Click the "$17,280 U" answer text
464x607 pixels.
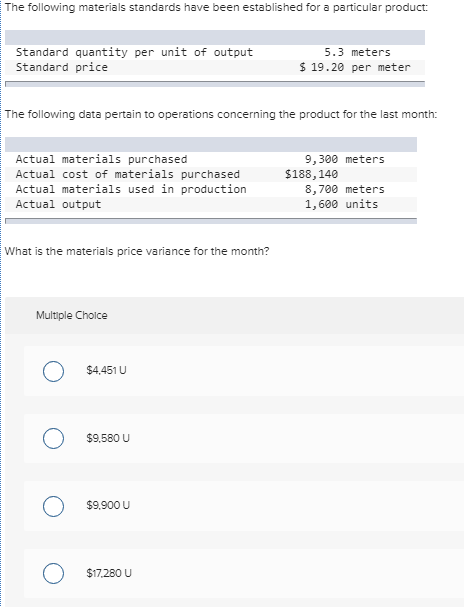click(109, 573)
